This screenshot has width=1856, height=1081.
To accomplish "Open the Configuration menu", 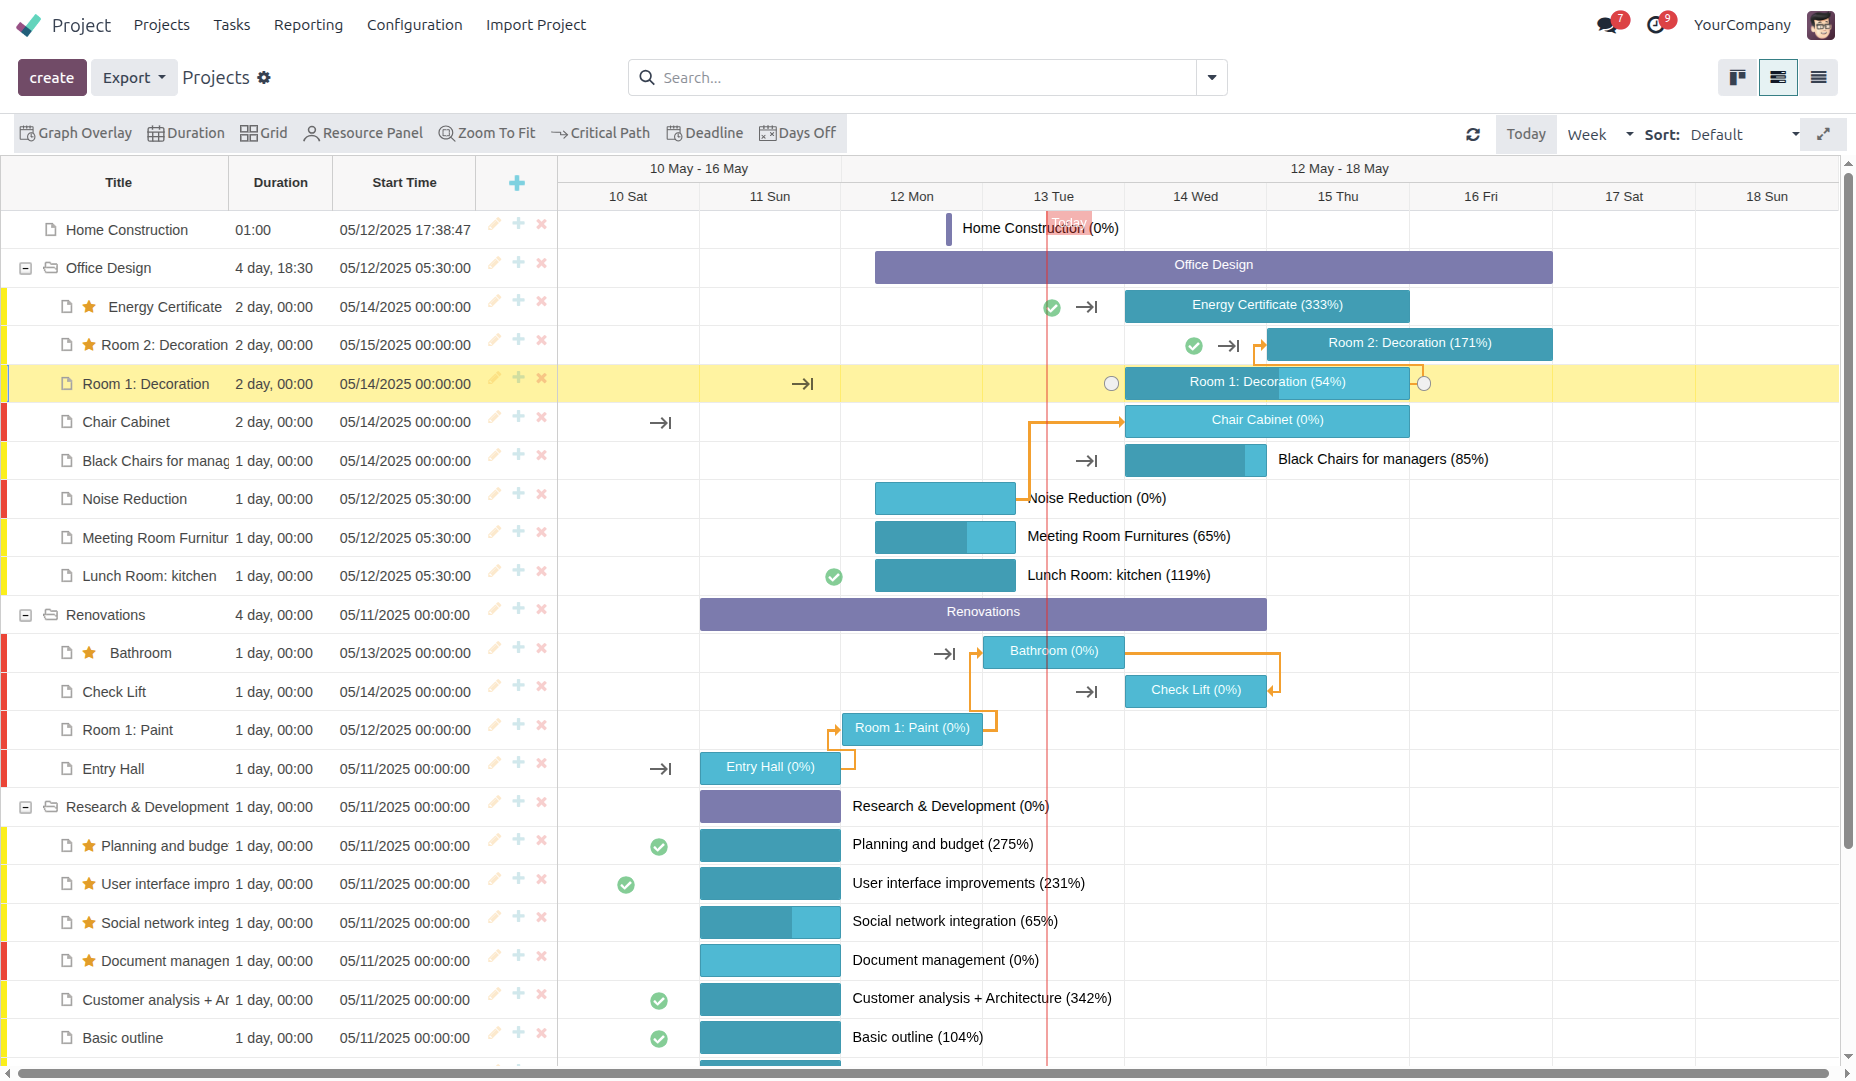I will tap(414, 25).
